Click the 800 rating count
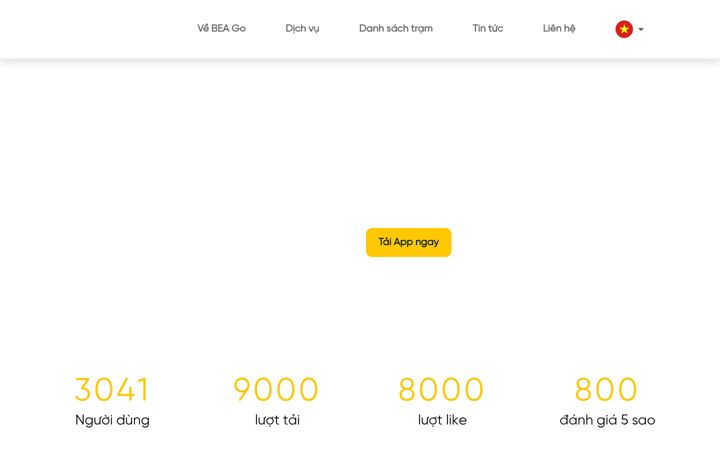The image size is (720, 450). tap(606, 389)
